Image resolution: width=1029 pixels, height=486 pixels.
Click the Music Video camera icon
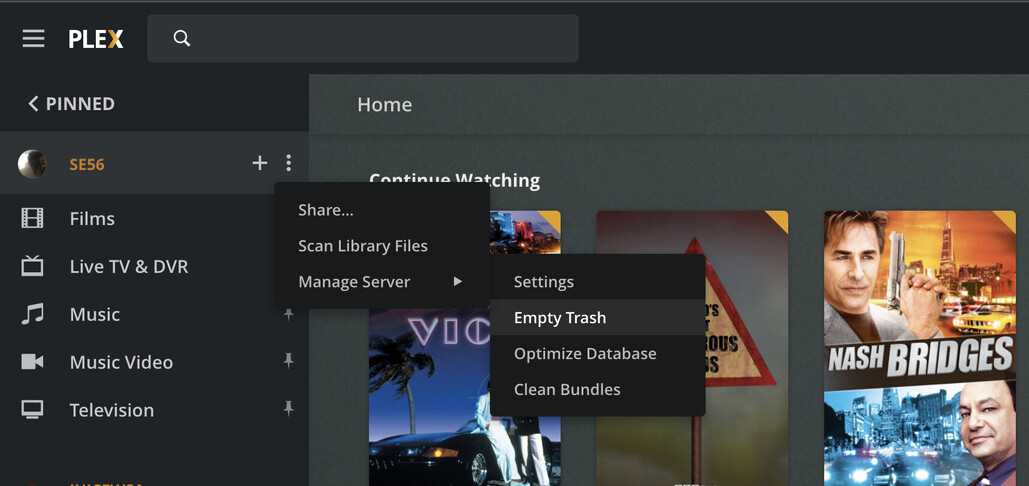(32, 361)
